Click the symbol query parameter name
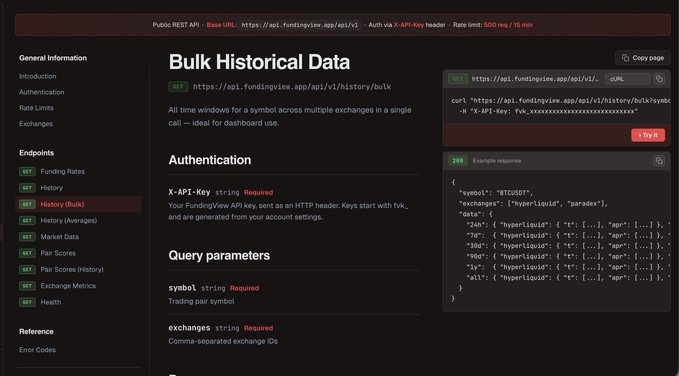Image resolution: width=679 pixels, height=376 pixels. (182, 288)
